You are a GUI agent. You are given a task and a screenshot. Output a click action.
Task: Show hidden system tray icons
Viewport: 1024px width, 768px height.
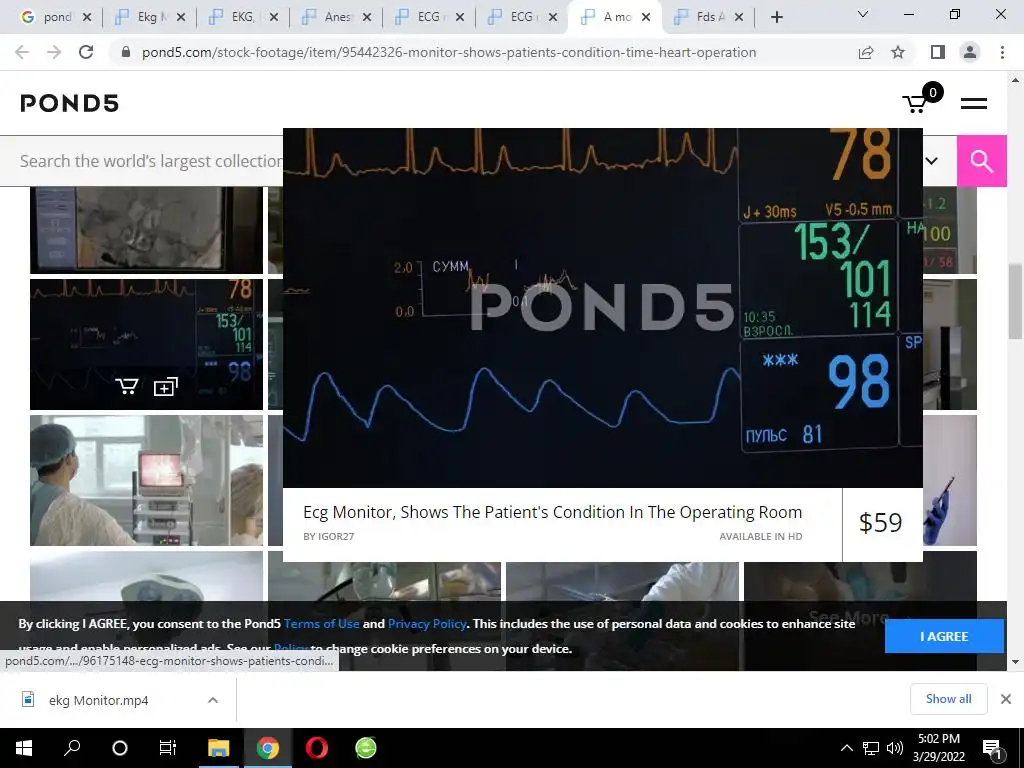point(846,748)
